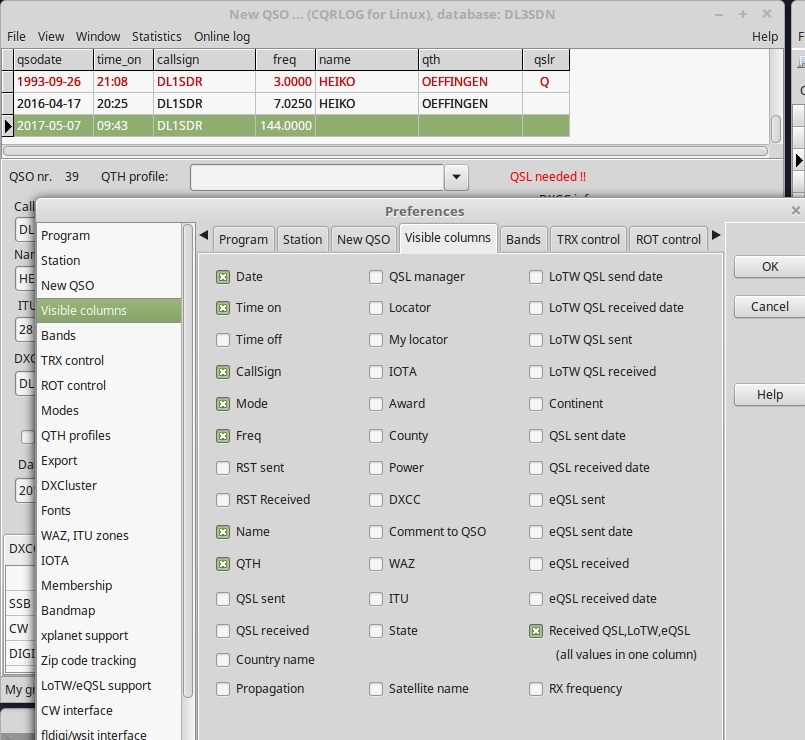Enable the Time off column
Image resolution: width=805 pixels, height=740 pixels.
pos(223,340)
